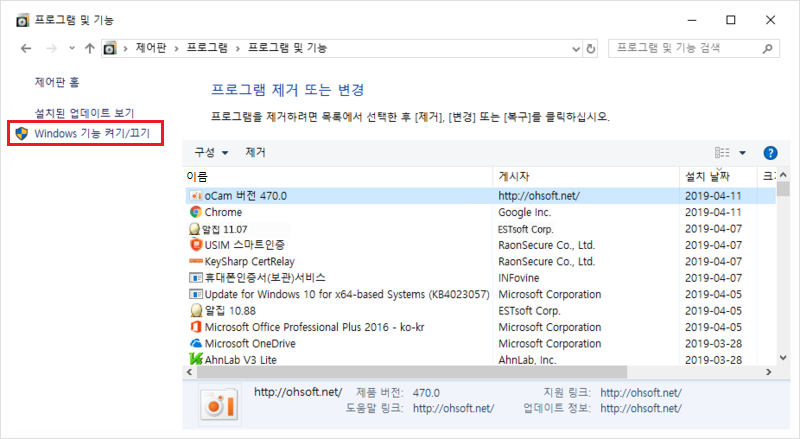Click the oCam icon in list

[x=195, y=196]
